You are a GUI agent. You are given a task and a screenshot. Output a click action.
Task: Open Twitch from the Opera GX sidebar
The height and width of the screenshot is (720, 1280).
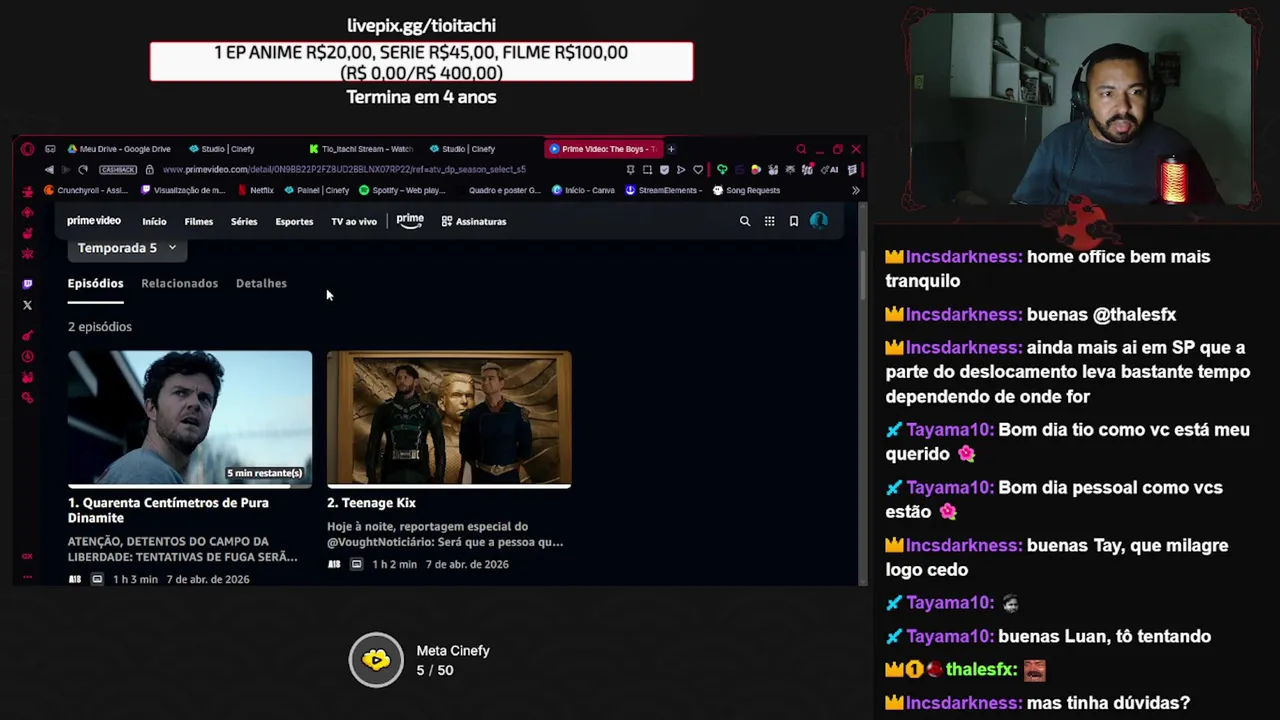click(27, 284)
